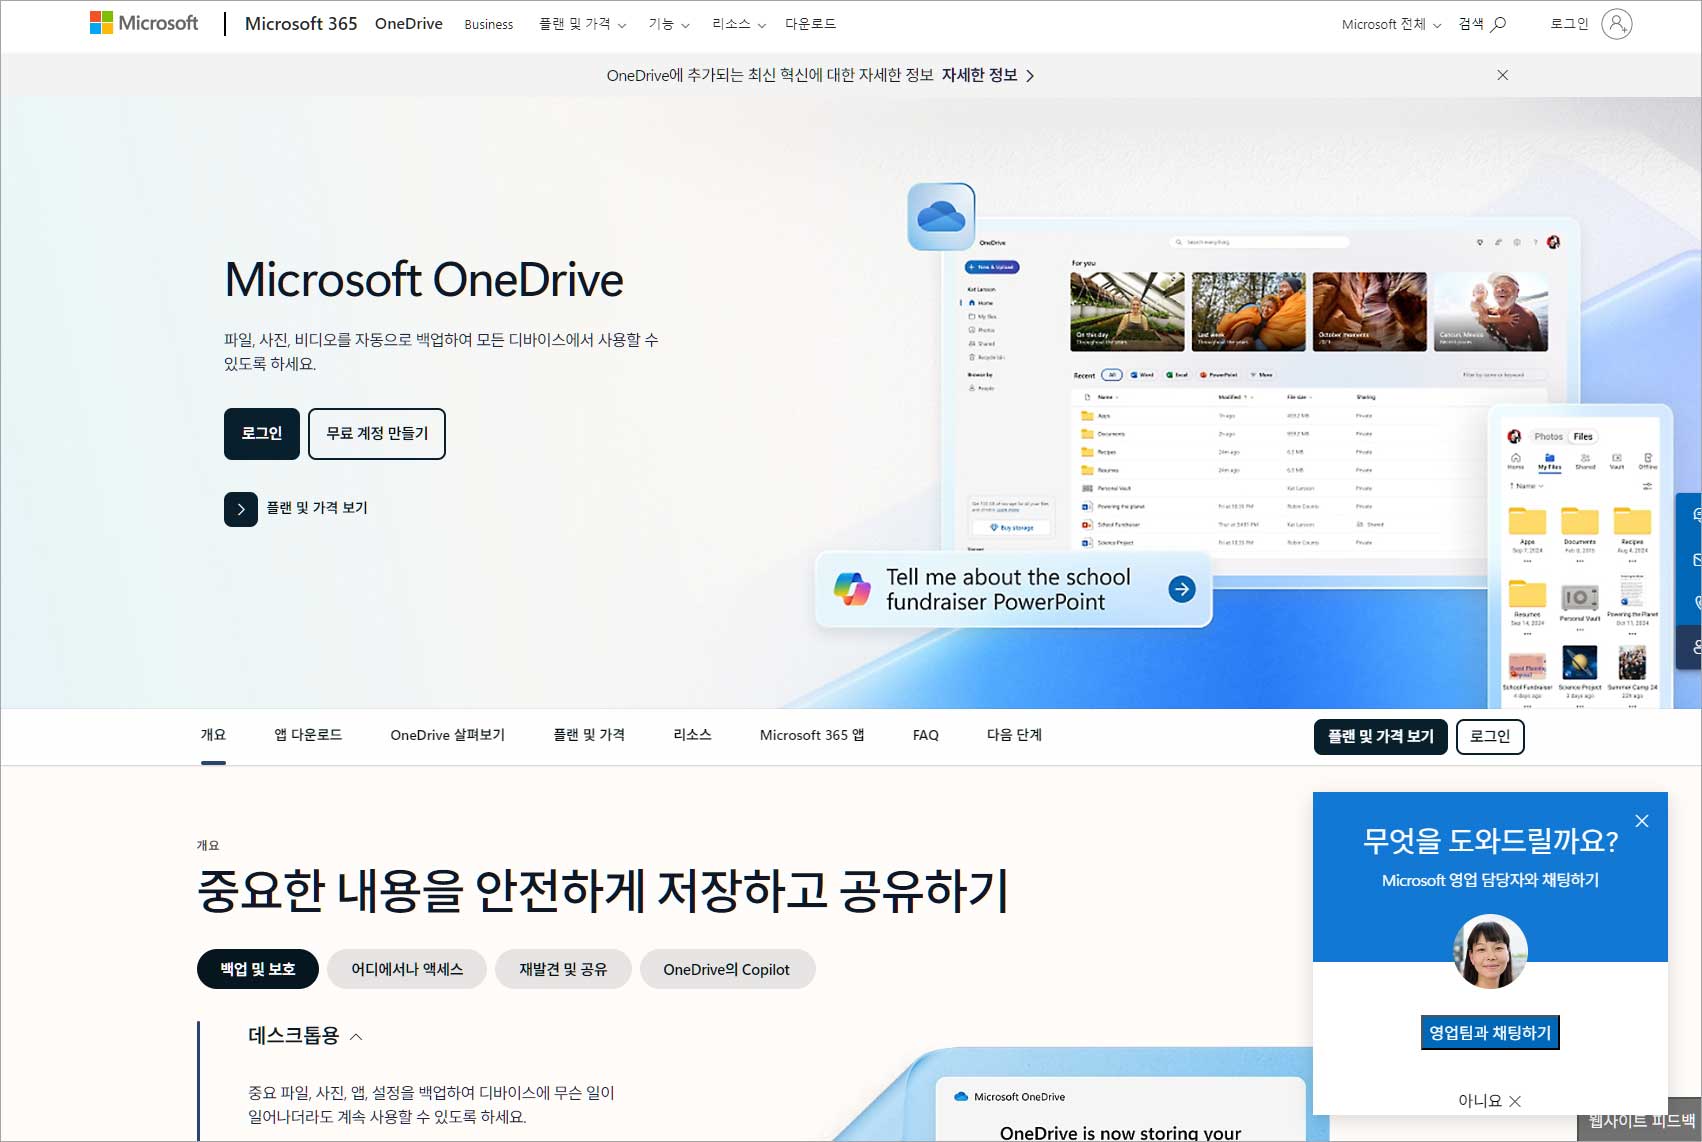Click the Microsoft logo in the header
This screenshot has width=1702, height=1142.
[143, 22]
